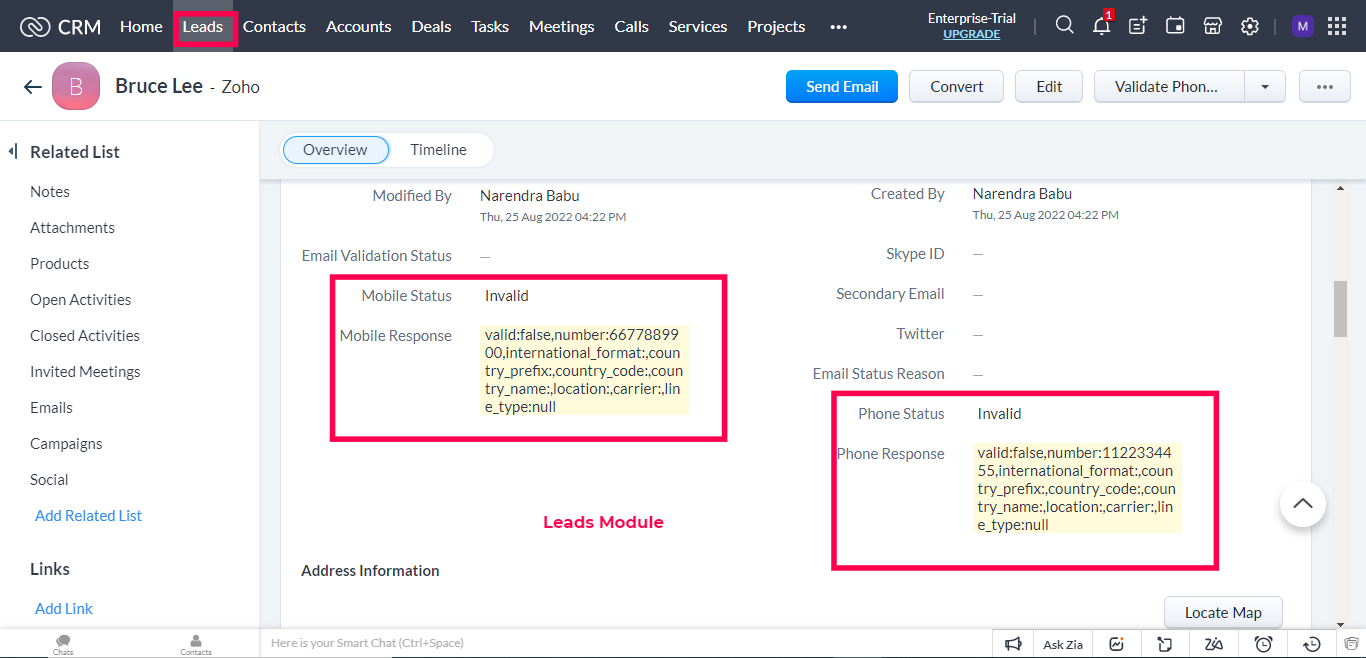Open the more modules ellipsis menu
Viewport: 1366px width, 658px height.
tap(838, 27)
